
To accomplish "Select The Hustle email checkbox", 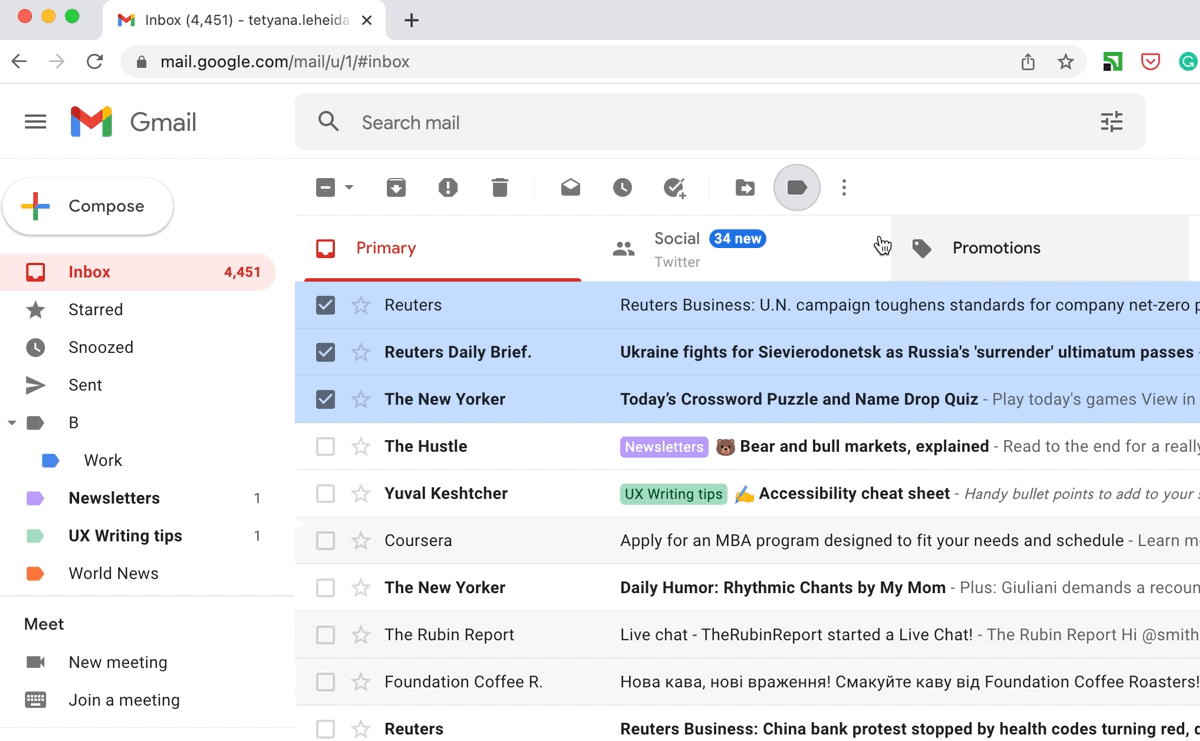I will 325,446.
